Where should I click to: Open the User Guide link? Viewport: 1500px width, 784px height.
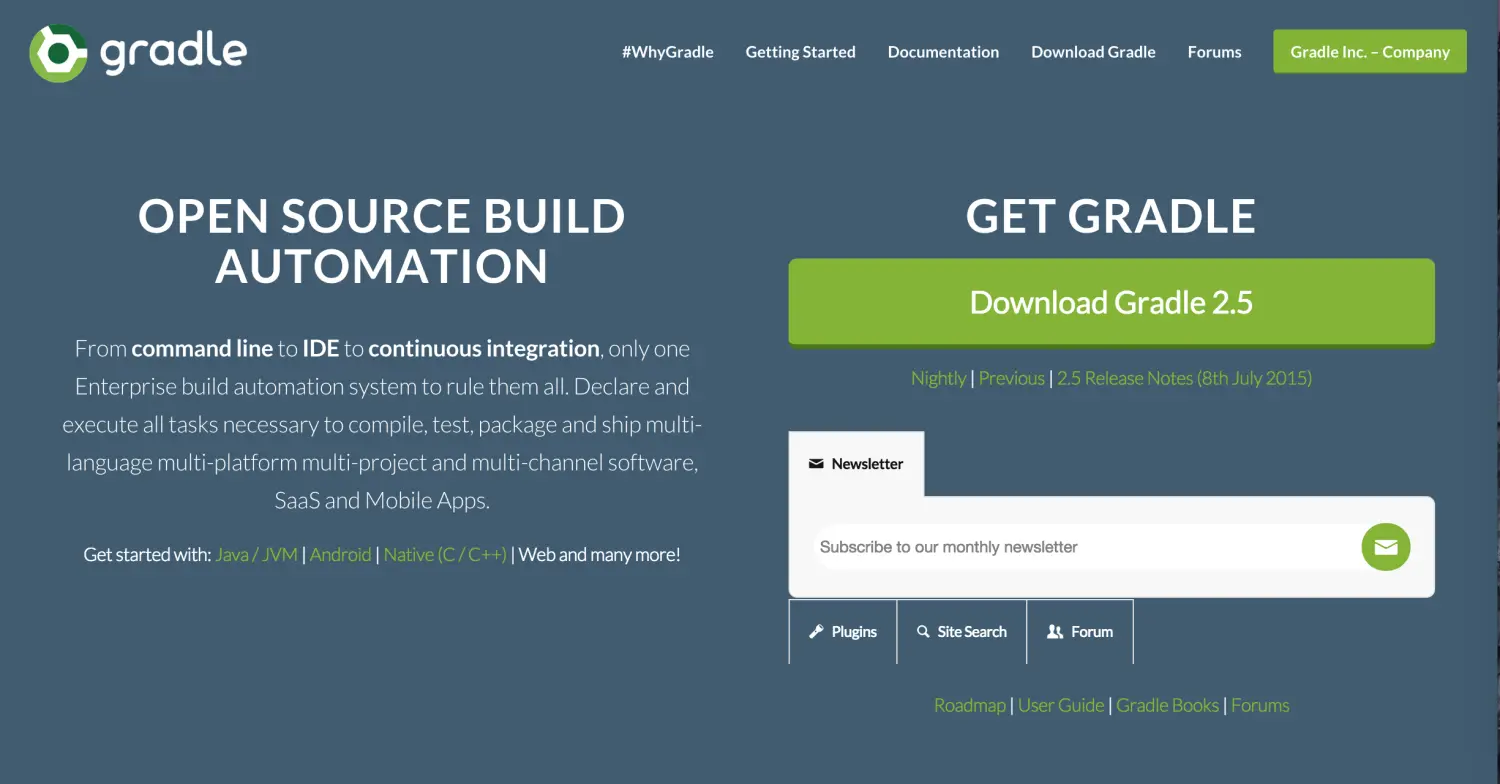point(1061,705)
